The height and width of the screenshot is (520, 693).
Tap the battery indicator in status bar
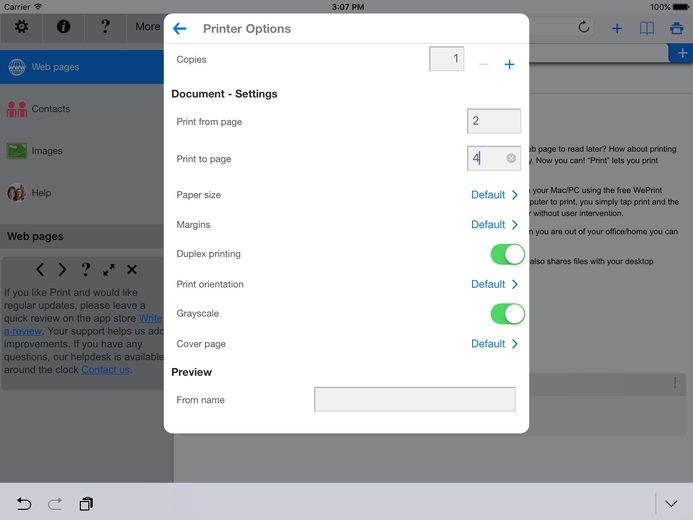pos(681,7)
